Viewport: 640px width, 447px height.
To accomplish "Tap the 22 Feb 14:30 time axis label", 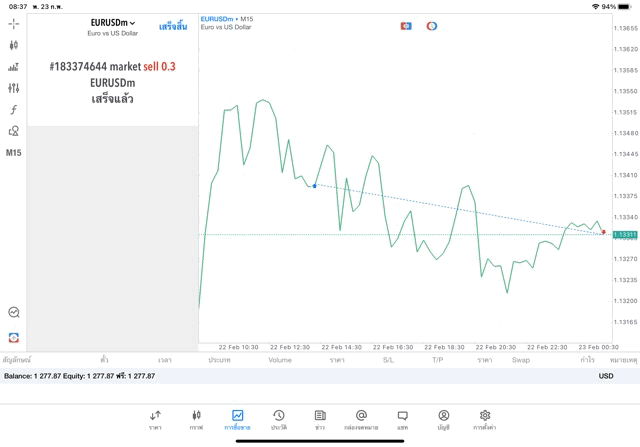I will (342, 347).
